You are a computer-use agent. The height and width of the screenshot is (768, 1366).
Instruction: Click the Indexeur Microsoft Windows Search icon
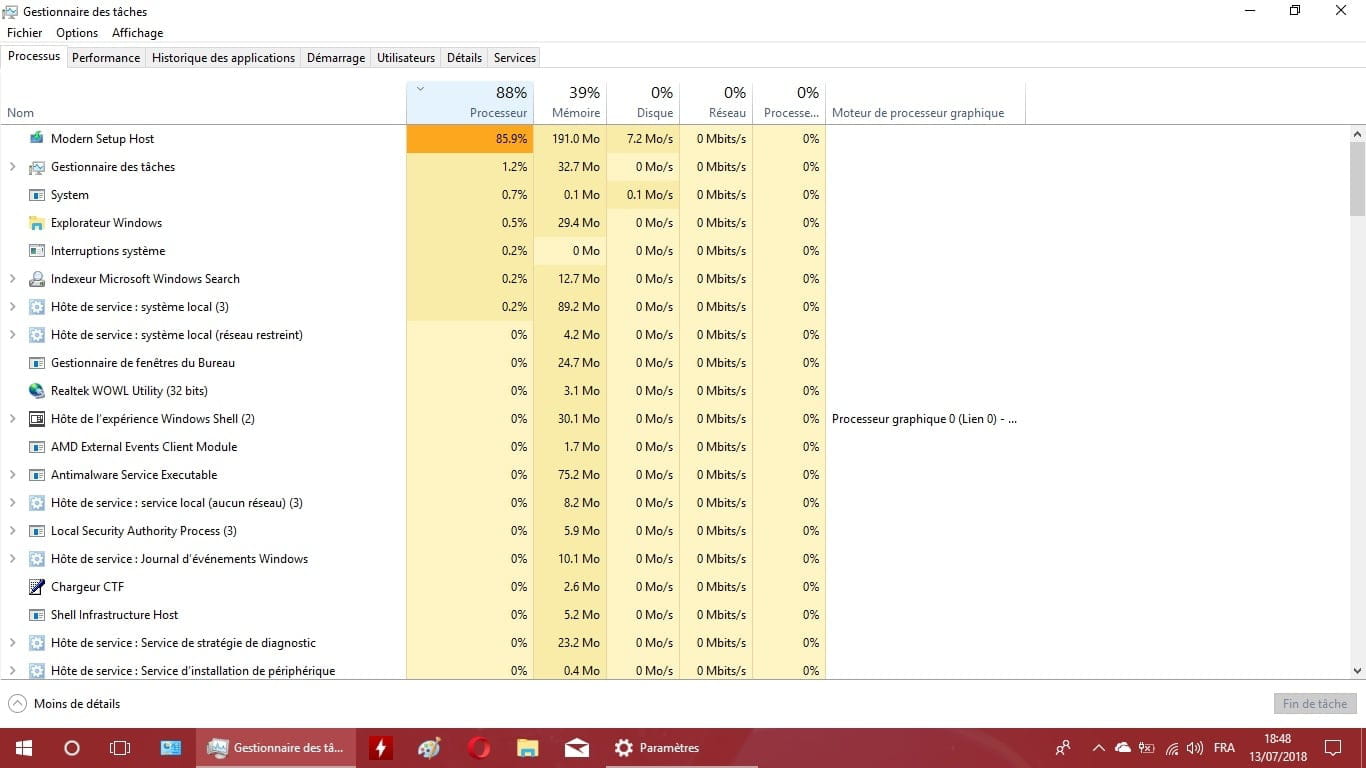(37, 278)
